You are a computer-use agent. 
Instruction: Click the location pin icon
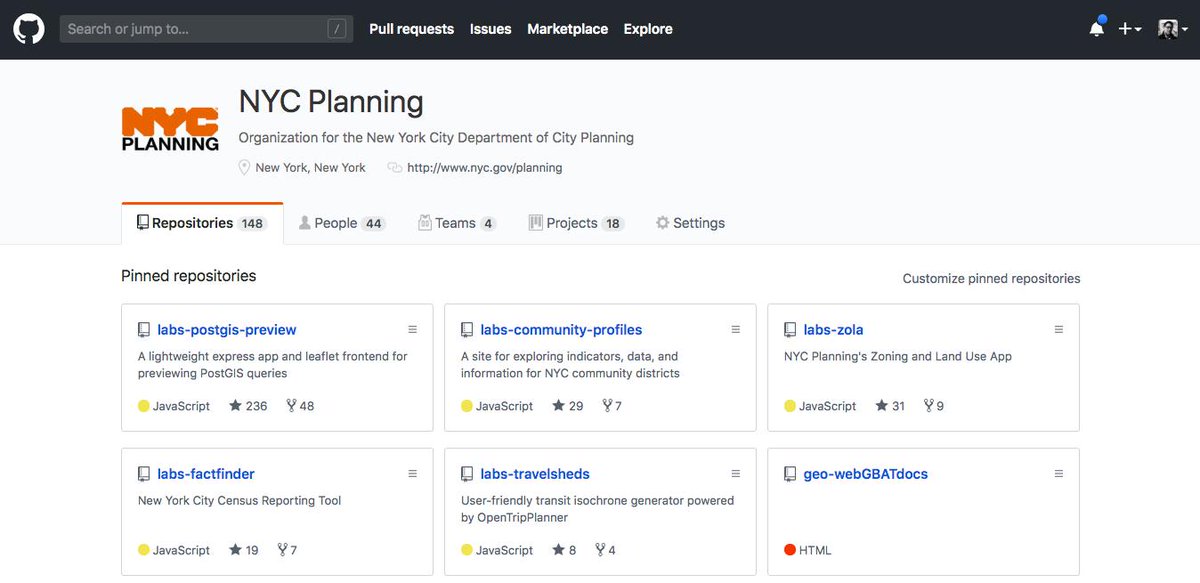tap(244, 168)
